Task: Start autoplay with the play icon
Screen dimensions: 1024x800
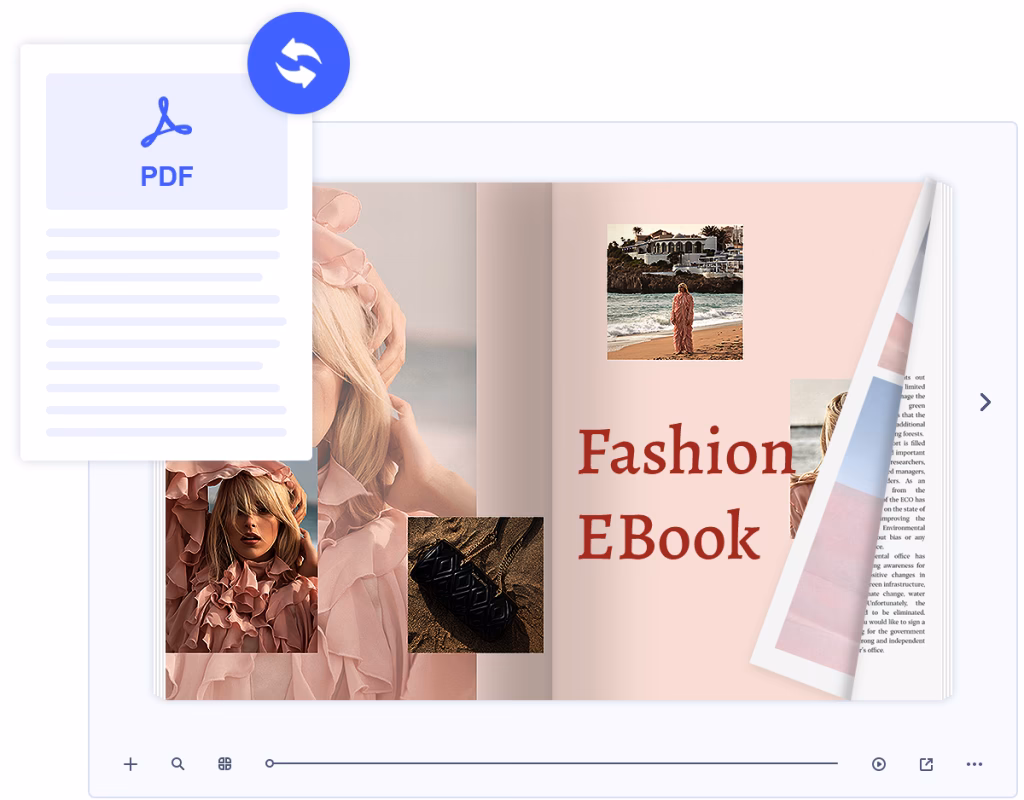Action: click(879, 764)
